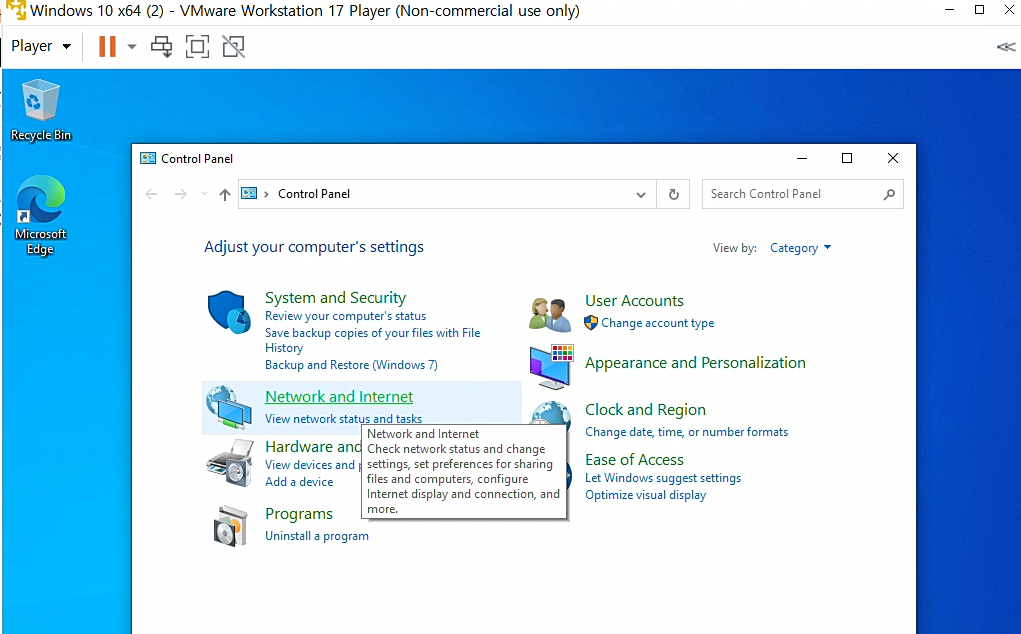This screenshot has height=634, width=1021.
Task: Click Optimize visual display link
Action: (x=645, y=495)
